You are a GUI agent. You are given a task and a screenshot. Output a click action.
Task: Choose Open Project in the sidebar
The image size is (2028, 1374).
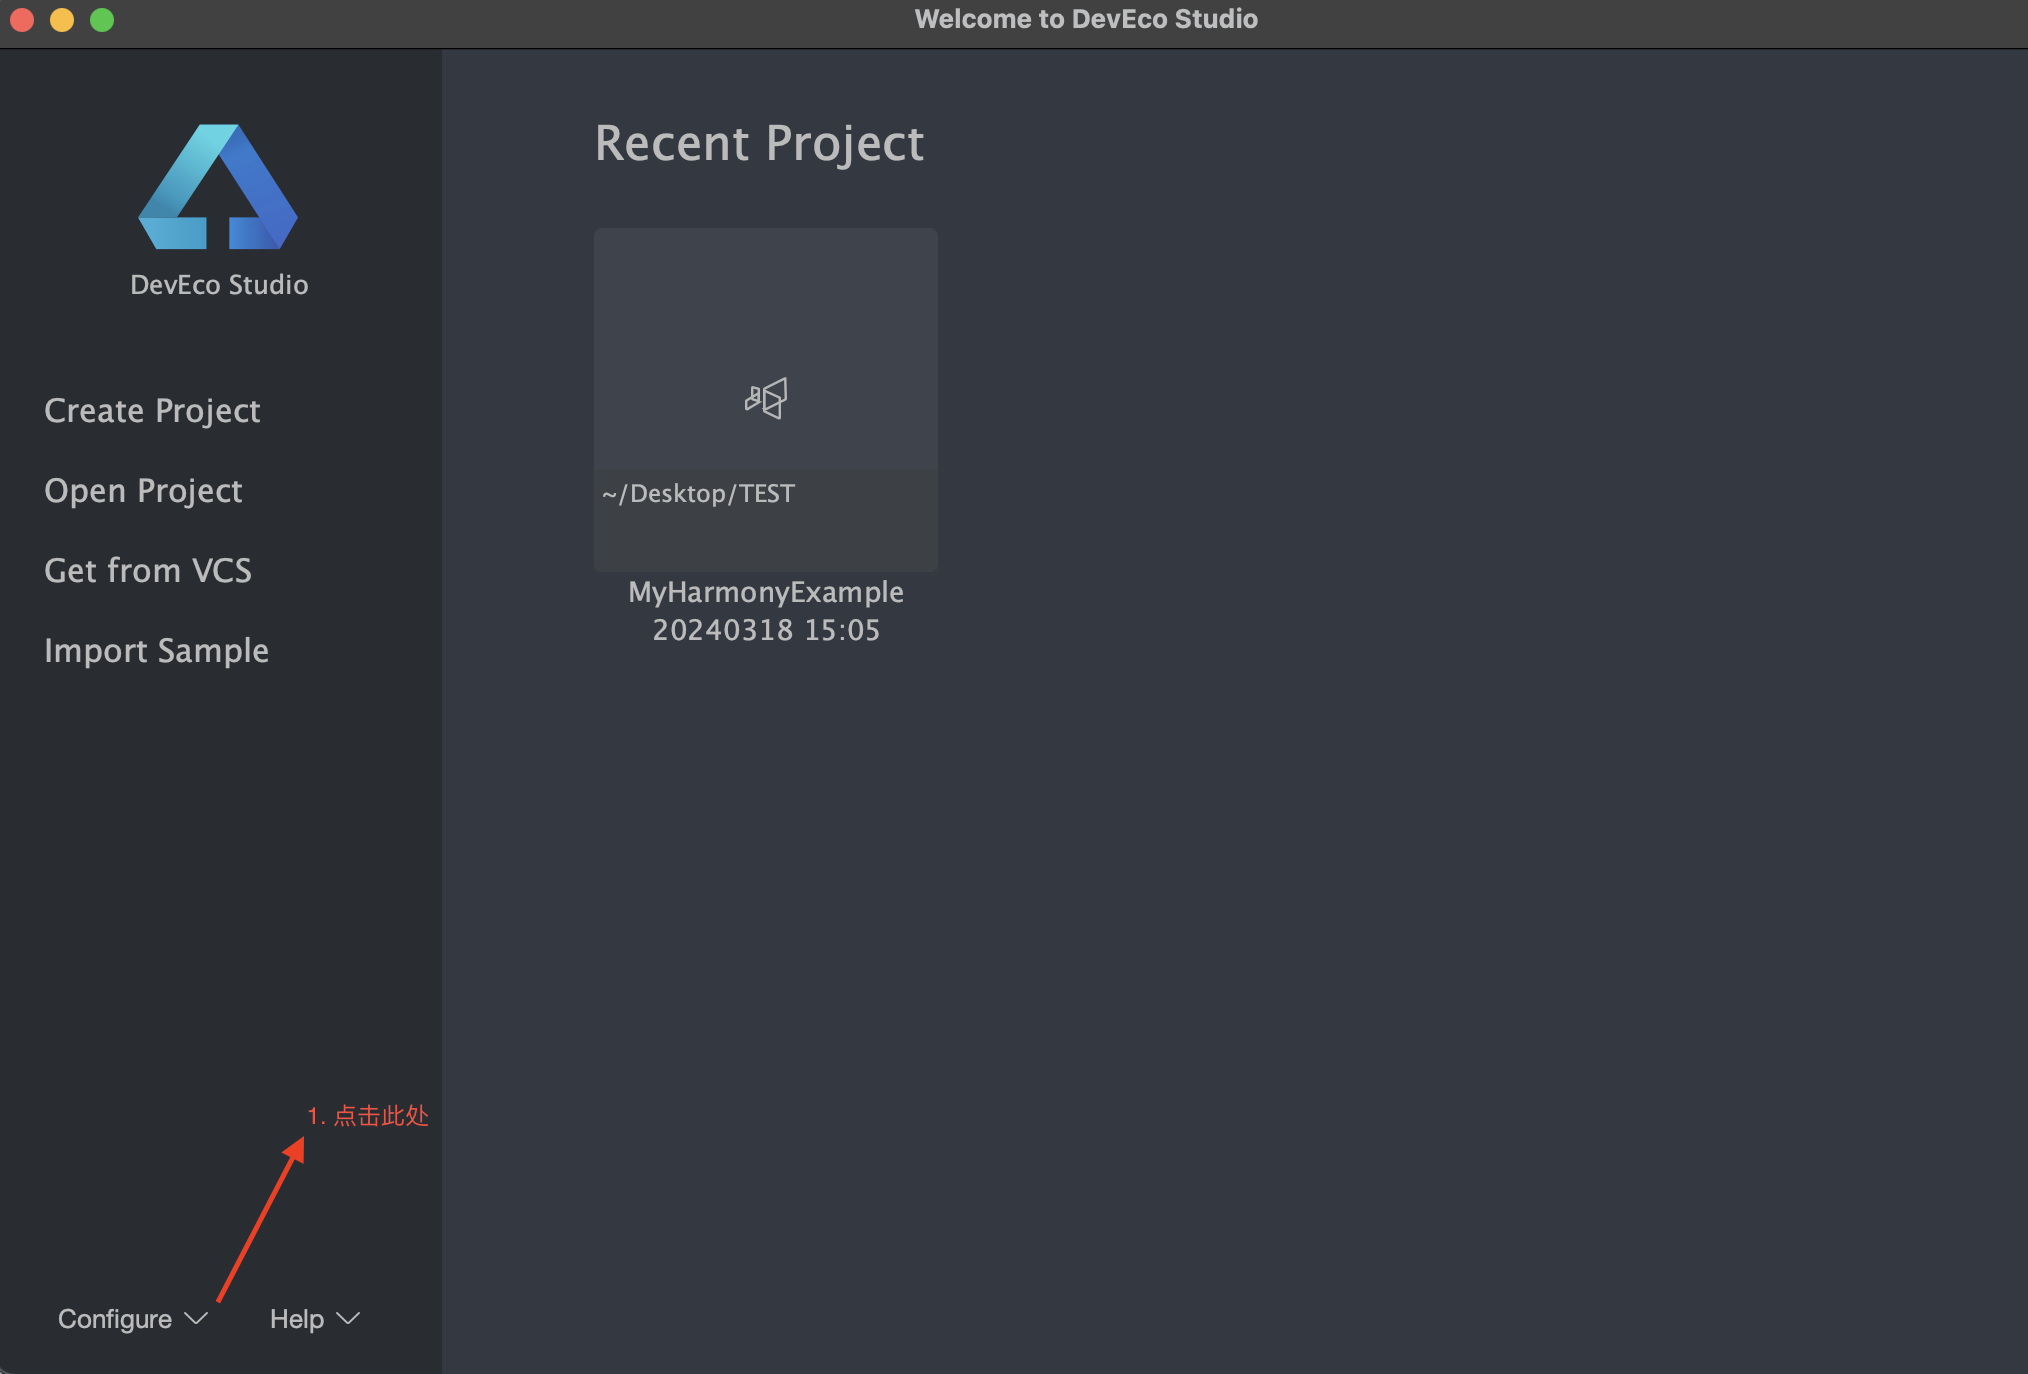pyautogui.click(x=143, y=491)
